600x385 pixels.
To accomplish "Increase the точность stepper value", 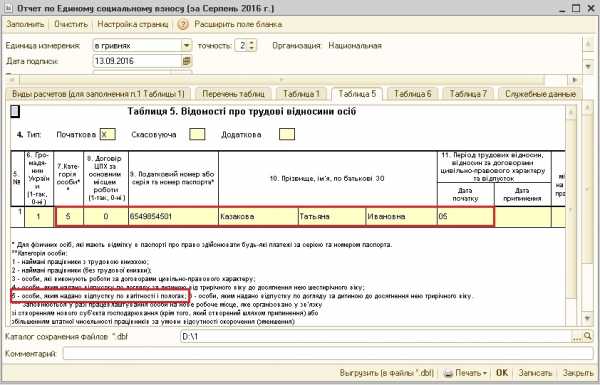I will point(251,42).
